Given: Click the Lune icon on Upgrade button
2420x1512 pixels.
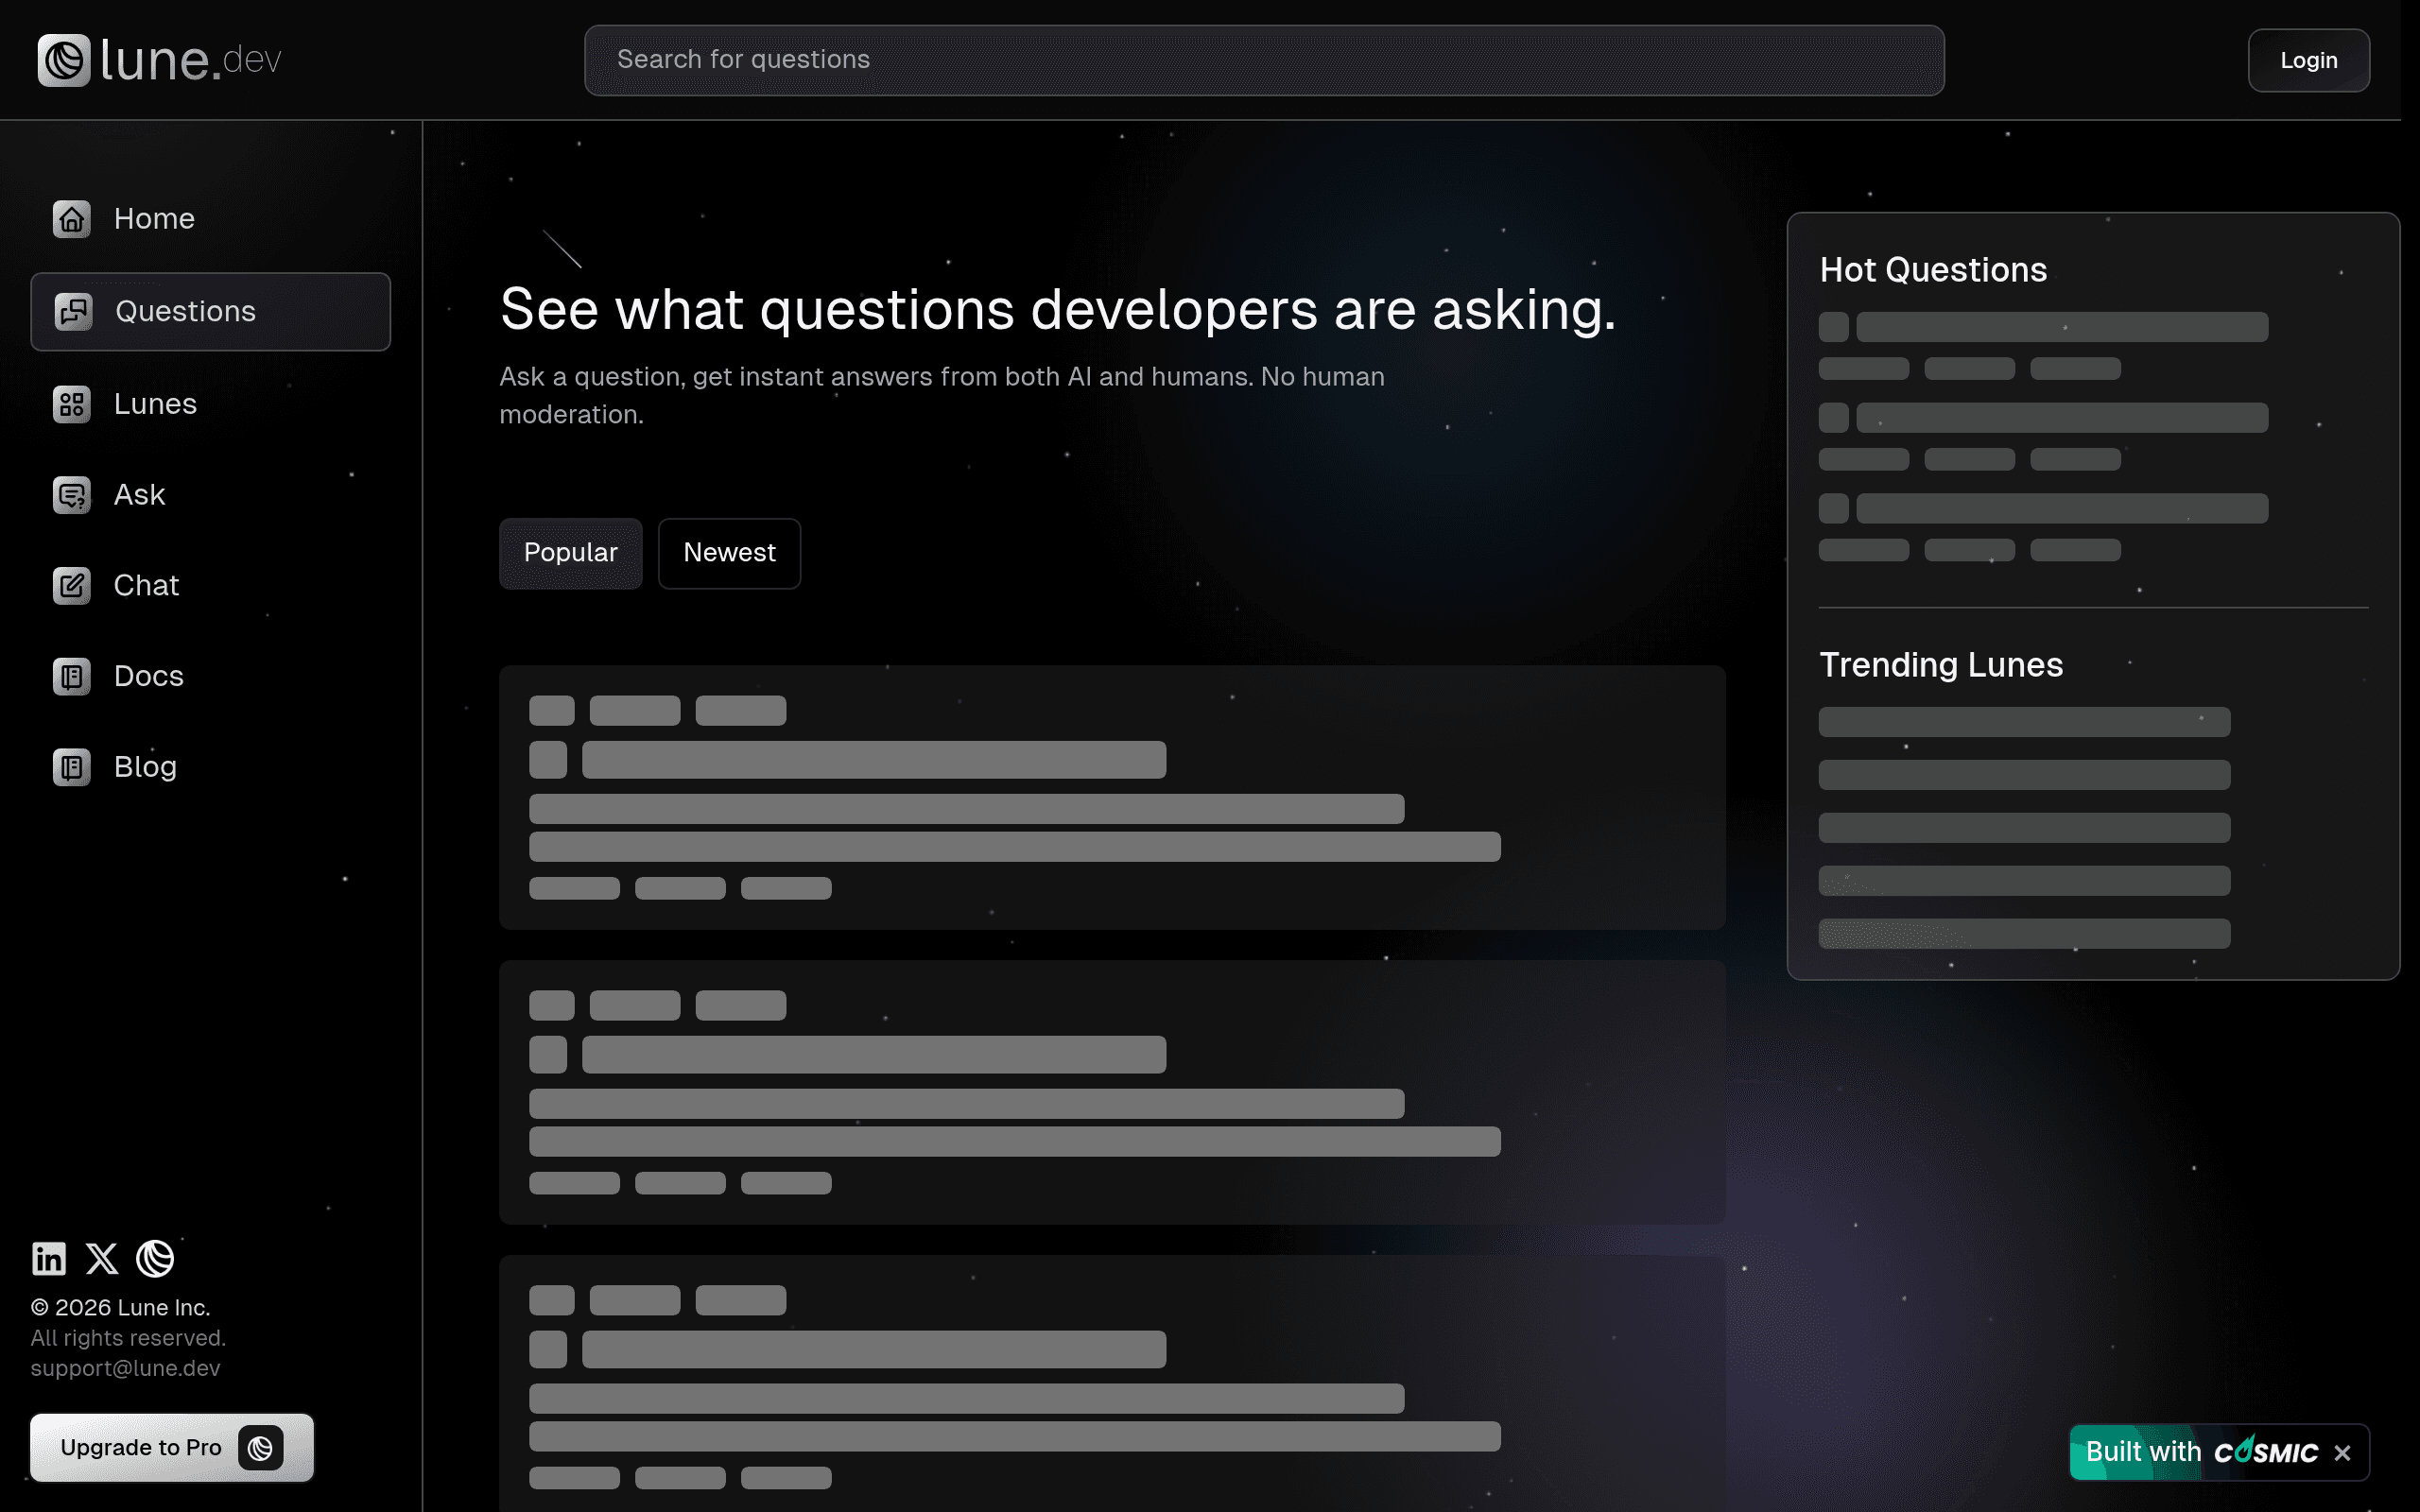Looking at the screenshot, I should (261, 1448).
